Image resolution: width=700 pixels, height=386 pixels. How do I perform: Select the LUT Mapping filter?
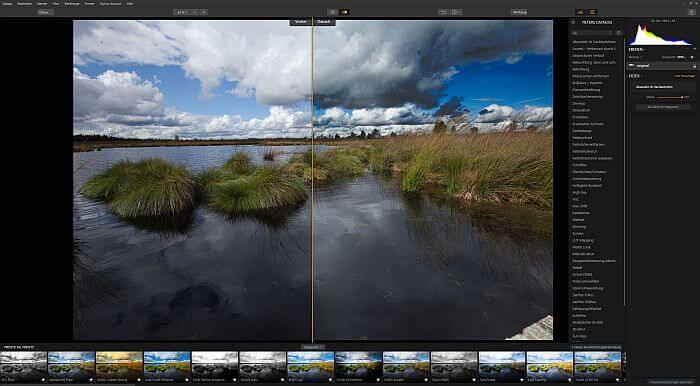(583, 240)
